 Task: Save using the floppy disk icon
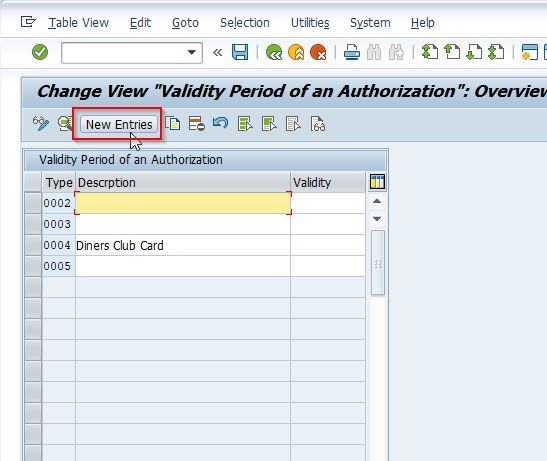coord(240,52)
